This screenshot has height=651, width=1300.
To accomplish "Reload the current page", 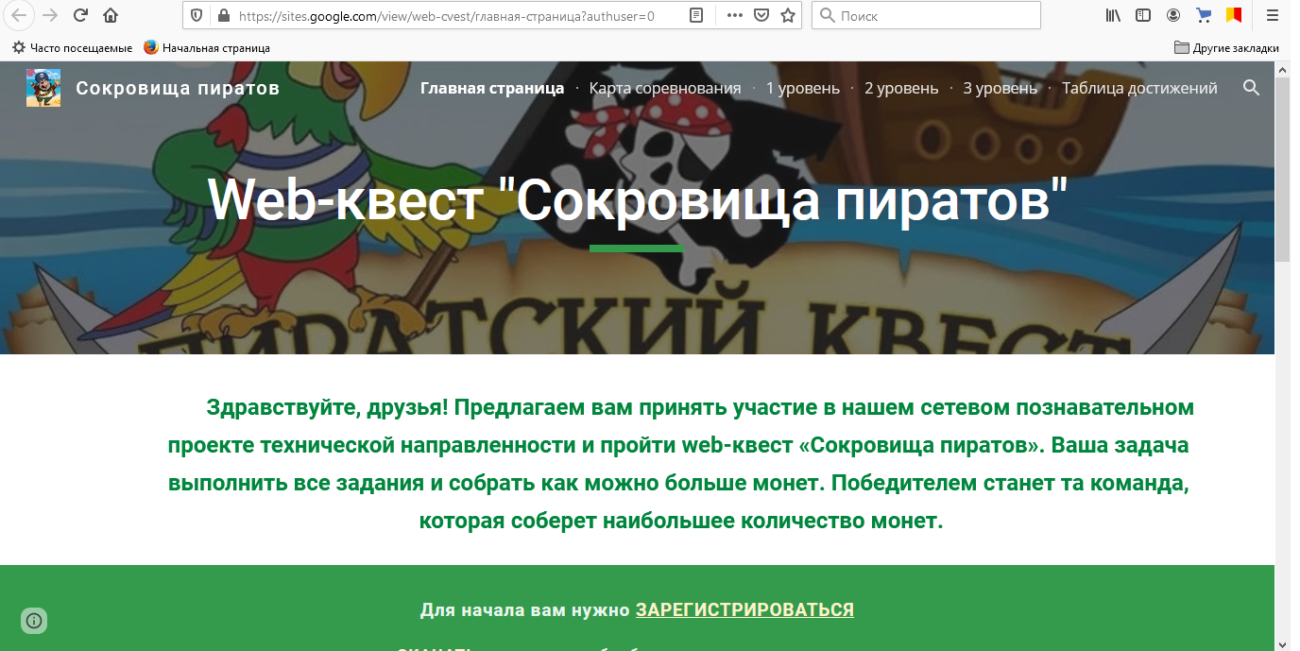I will click(81, 15).
